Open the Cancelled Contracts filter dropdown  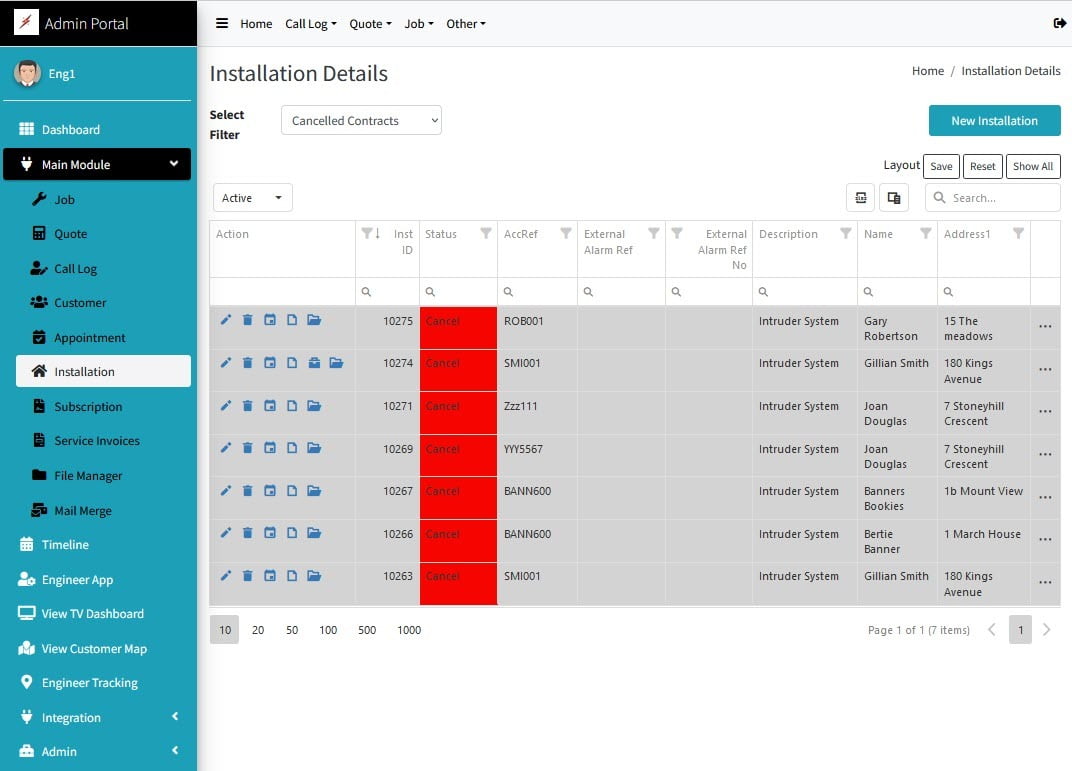click(x=361, y=121)
